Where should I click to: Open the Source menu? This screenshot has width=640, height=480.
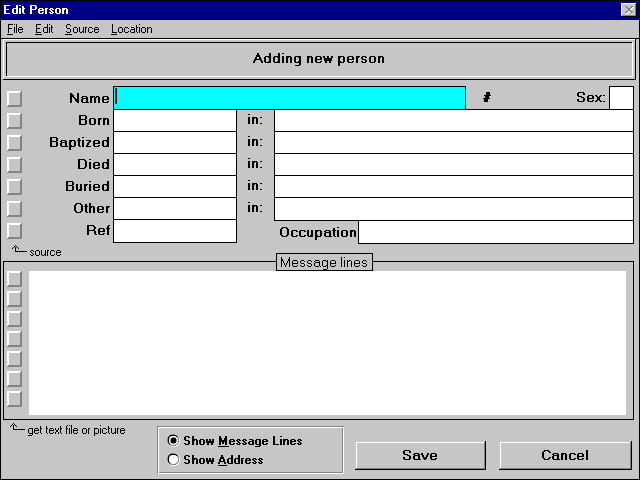82,29
